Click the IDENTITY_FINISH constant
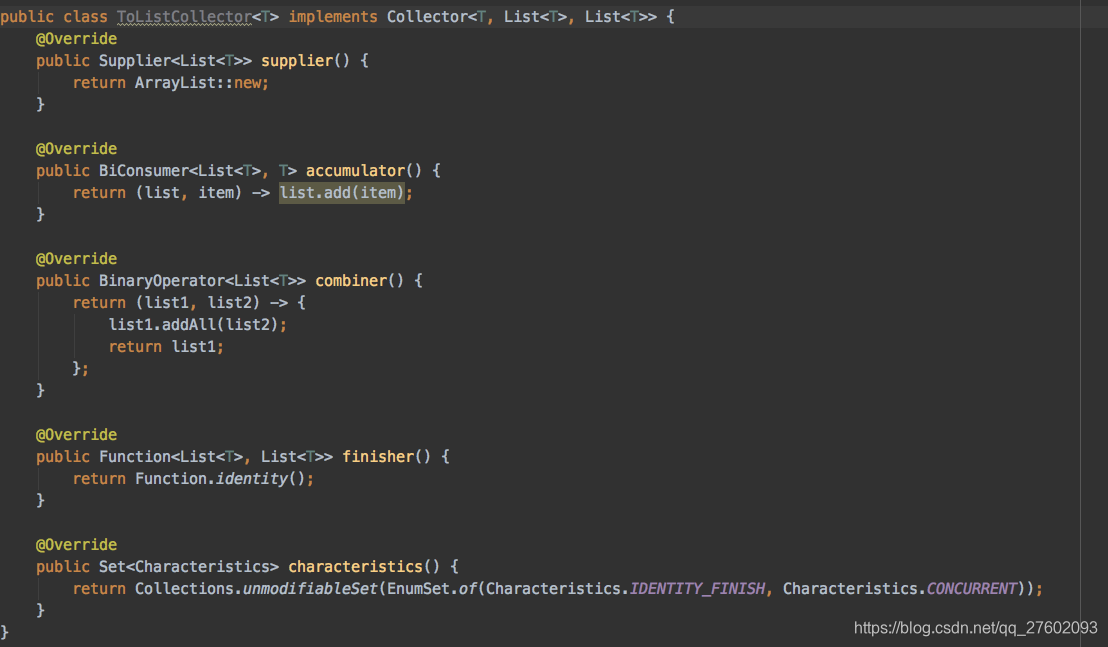Screen dimensions: 1108x647 (x=697, y=588)
